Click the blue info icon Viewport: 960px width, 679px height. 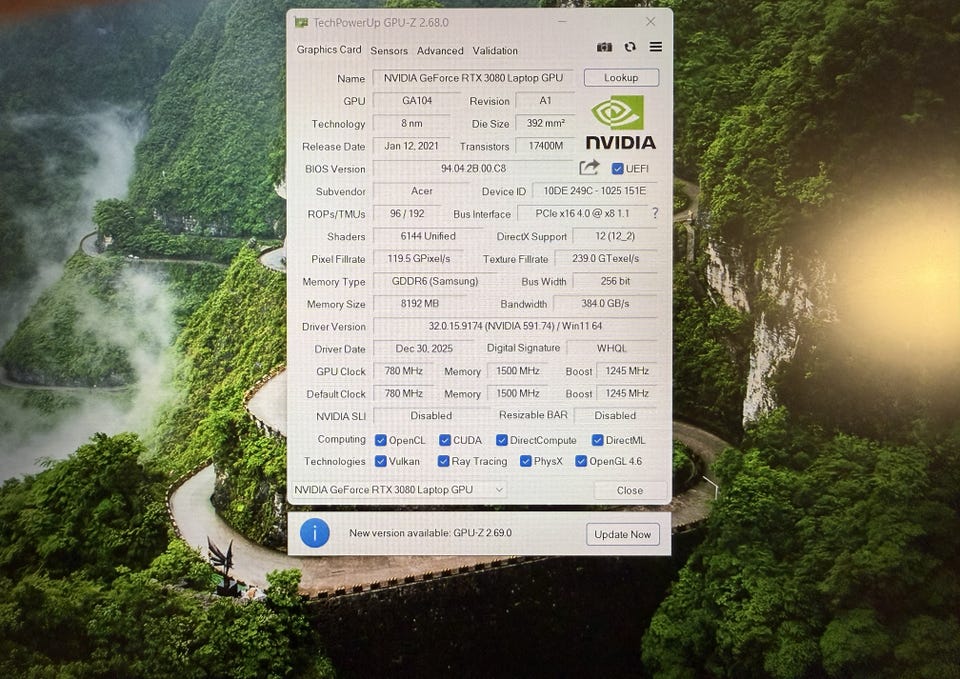(x=315, y=533)
